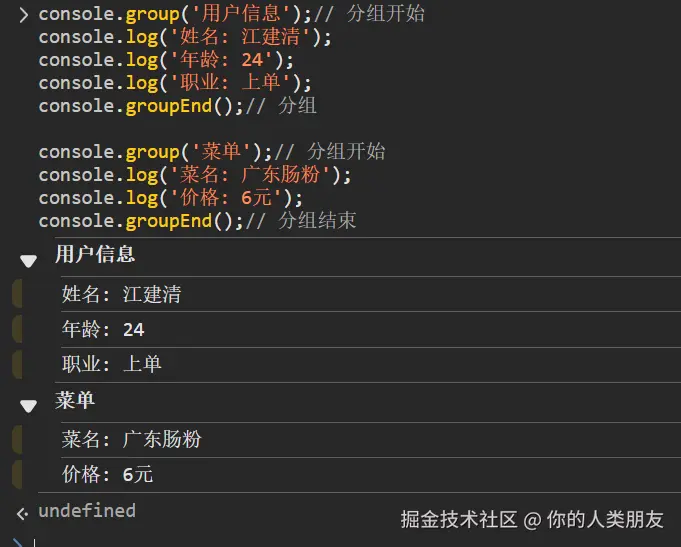681x547 pixels.
Task: Click the left marker beside 职业 row
Action: coord(17,364)
